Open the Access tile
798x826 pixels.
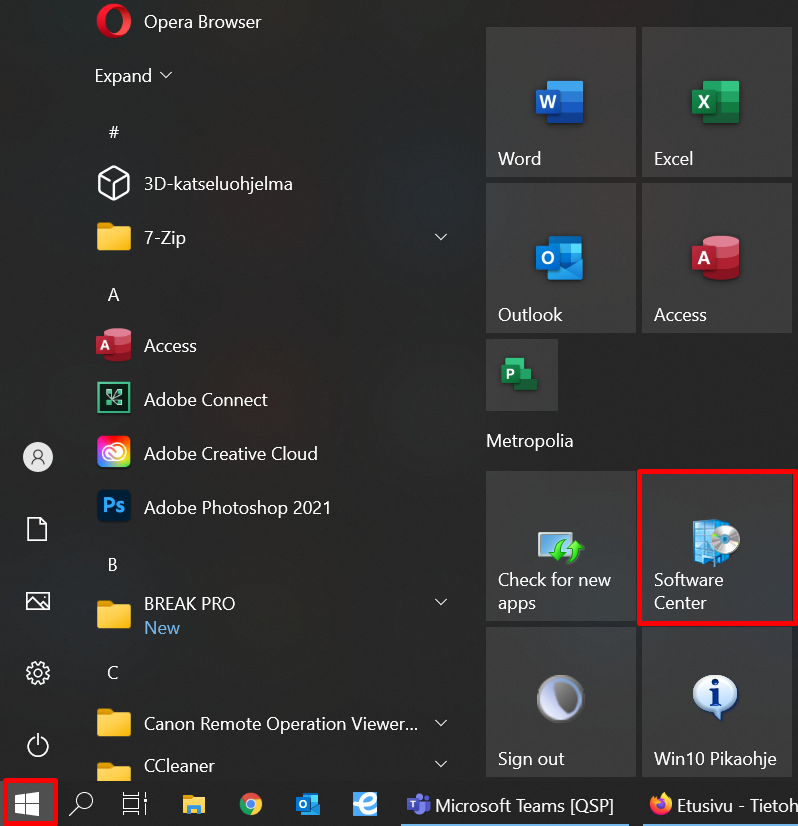[716, 258]
